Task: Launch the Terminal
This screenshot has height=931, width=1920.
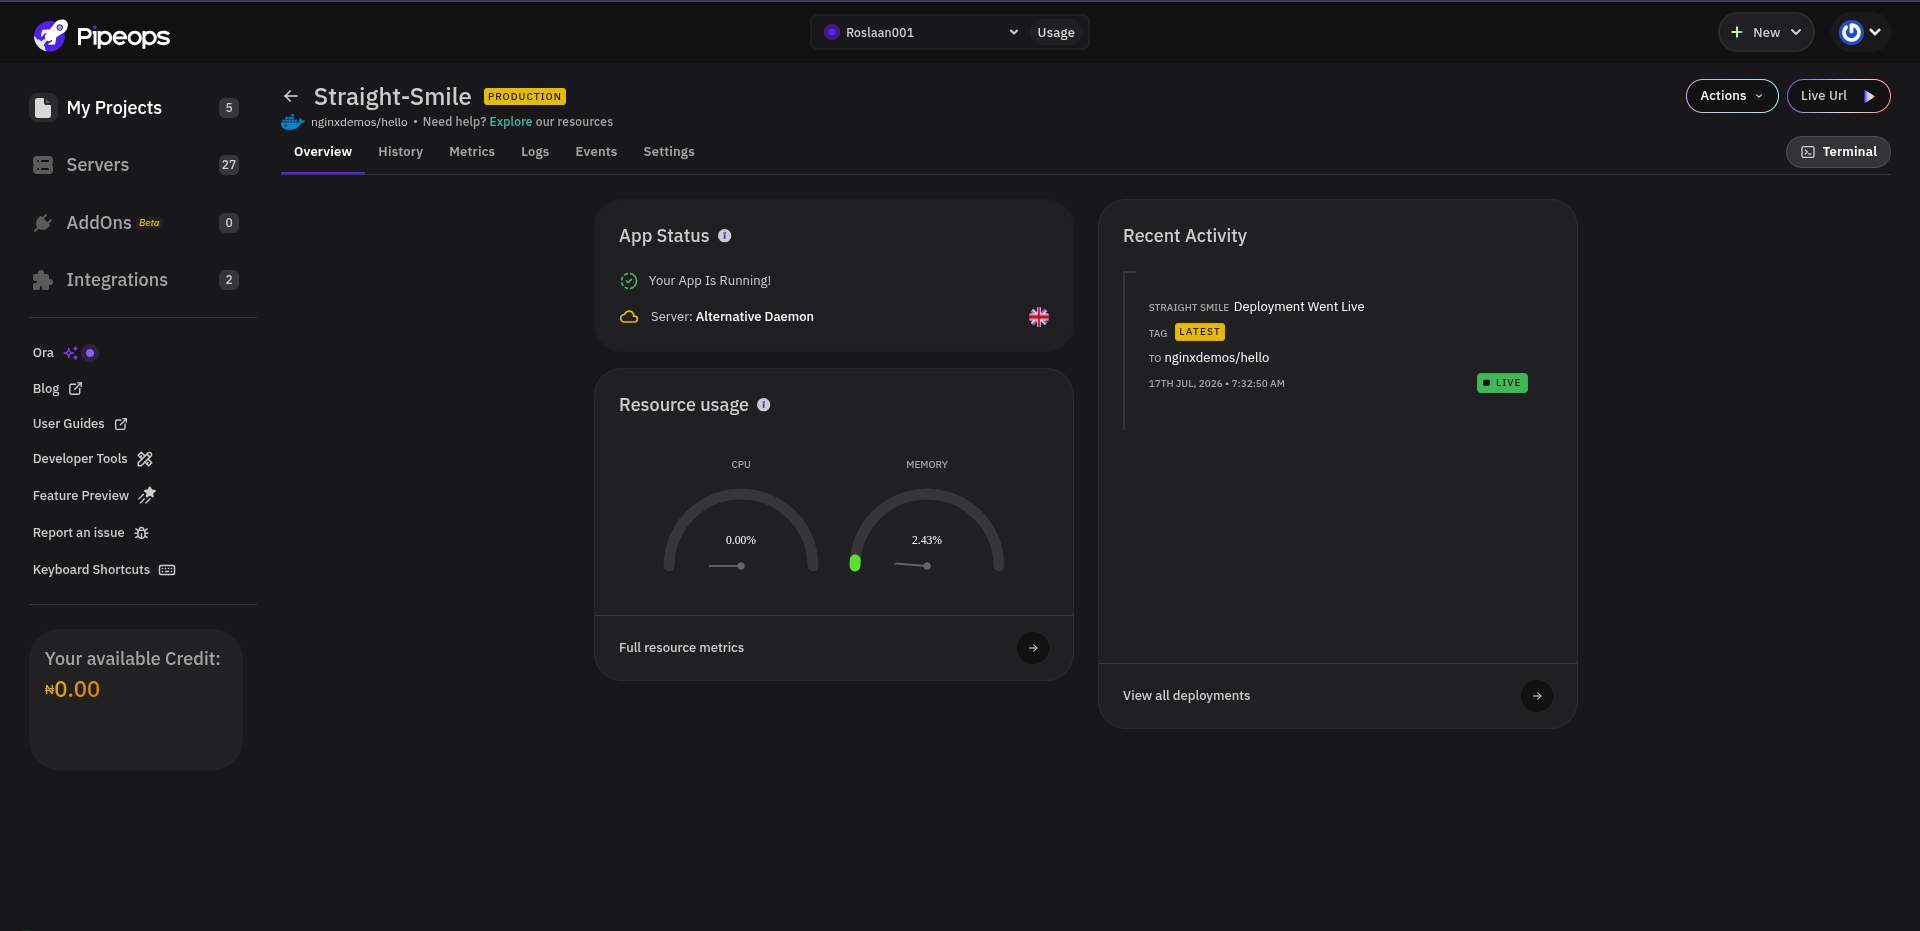Action: (x=1838, y=152)
